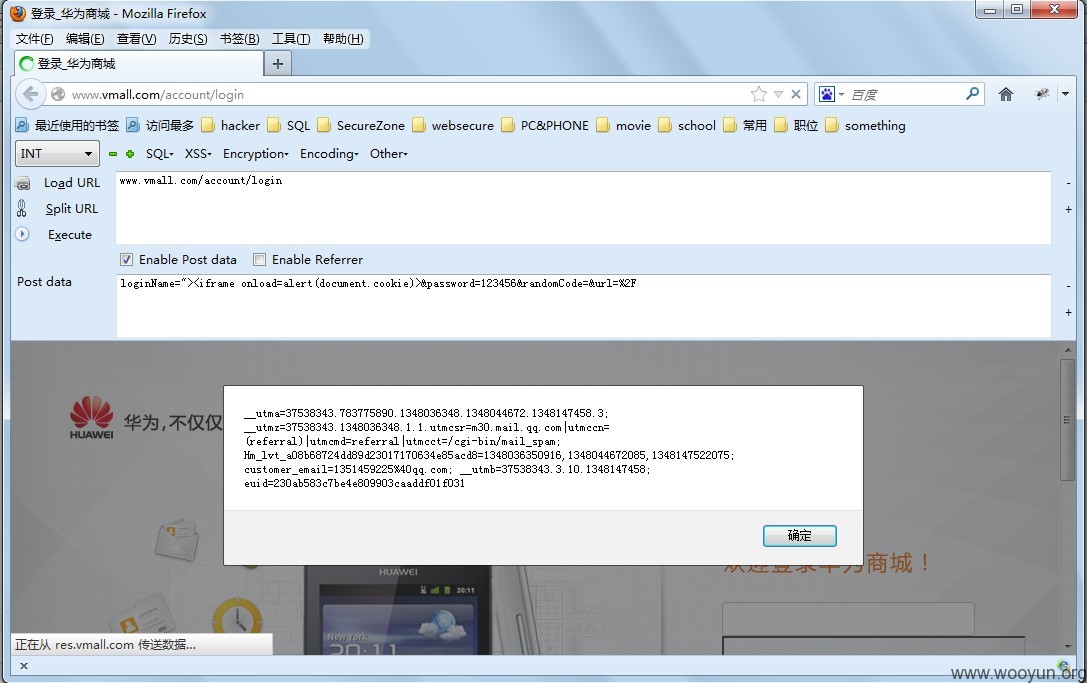Screen dimensions: 1087x683
Task: Enlarge URL box with plus sign
Action: coord(1068,209)
